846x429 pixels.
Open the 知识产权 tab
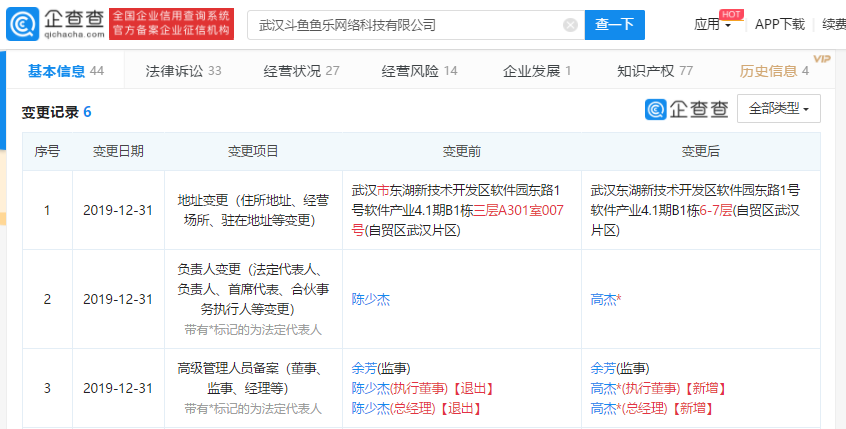coord(655,71)
